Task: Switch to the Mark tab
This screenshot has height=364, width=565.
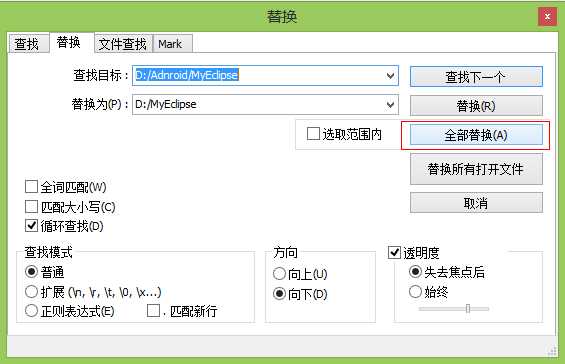Action: (x=172, y=44)
